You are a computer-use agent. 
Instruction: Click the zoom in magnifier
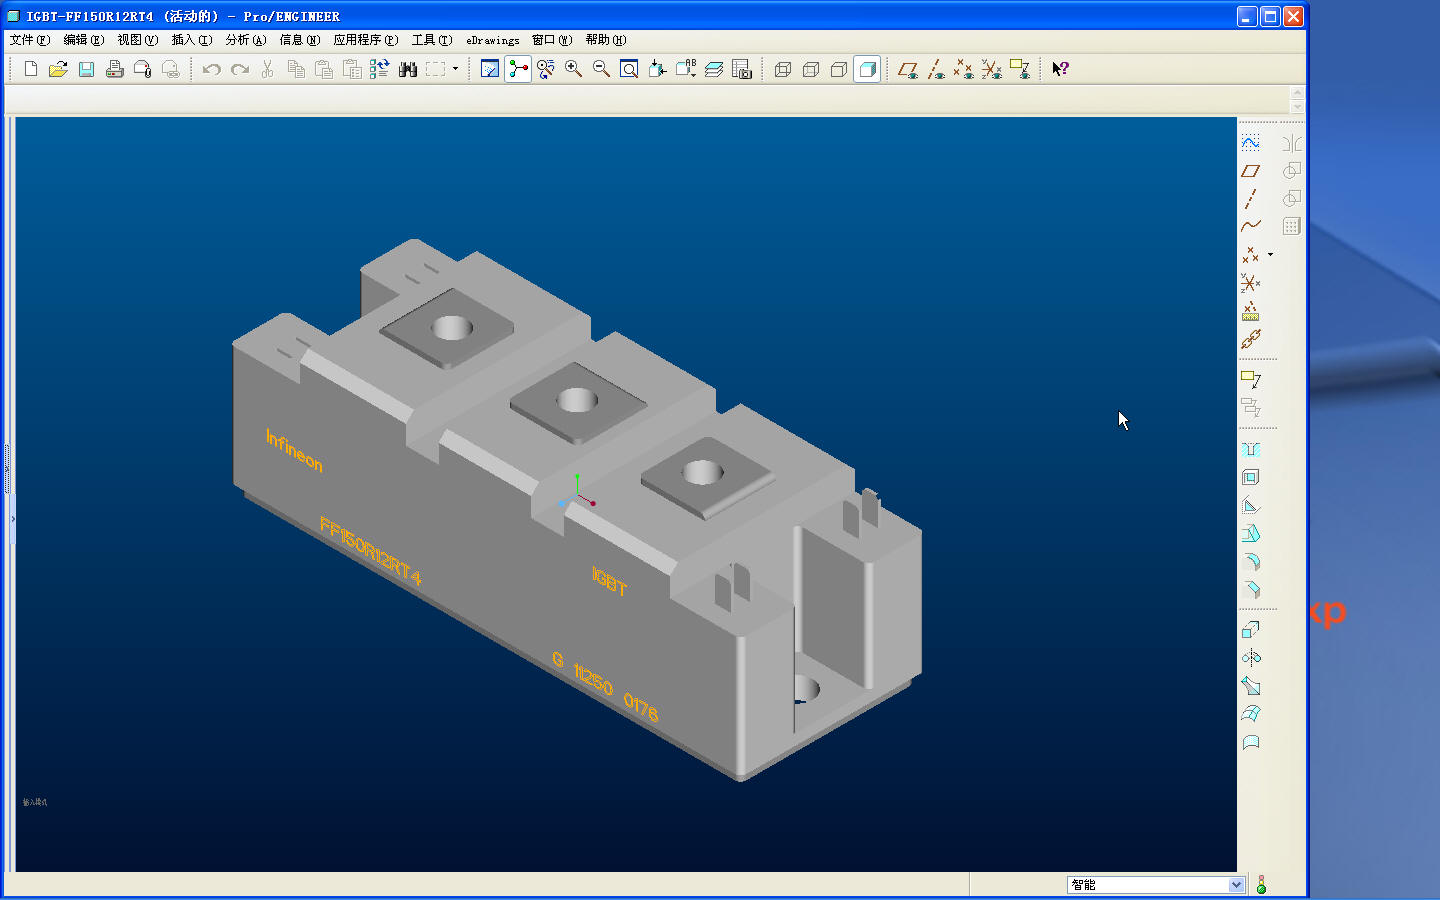coord(573,69)
